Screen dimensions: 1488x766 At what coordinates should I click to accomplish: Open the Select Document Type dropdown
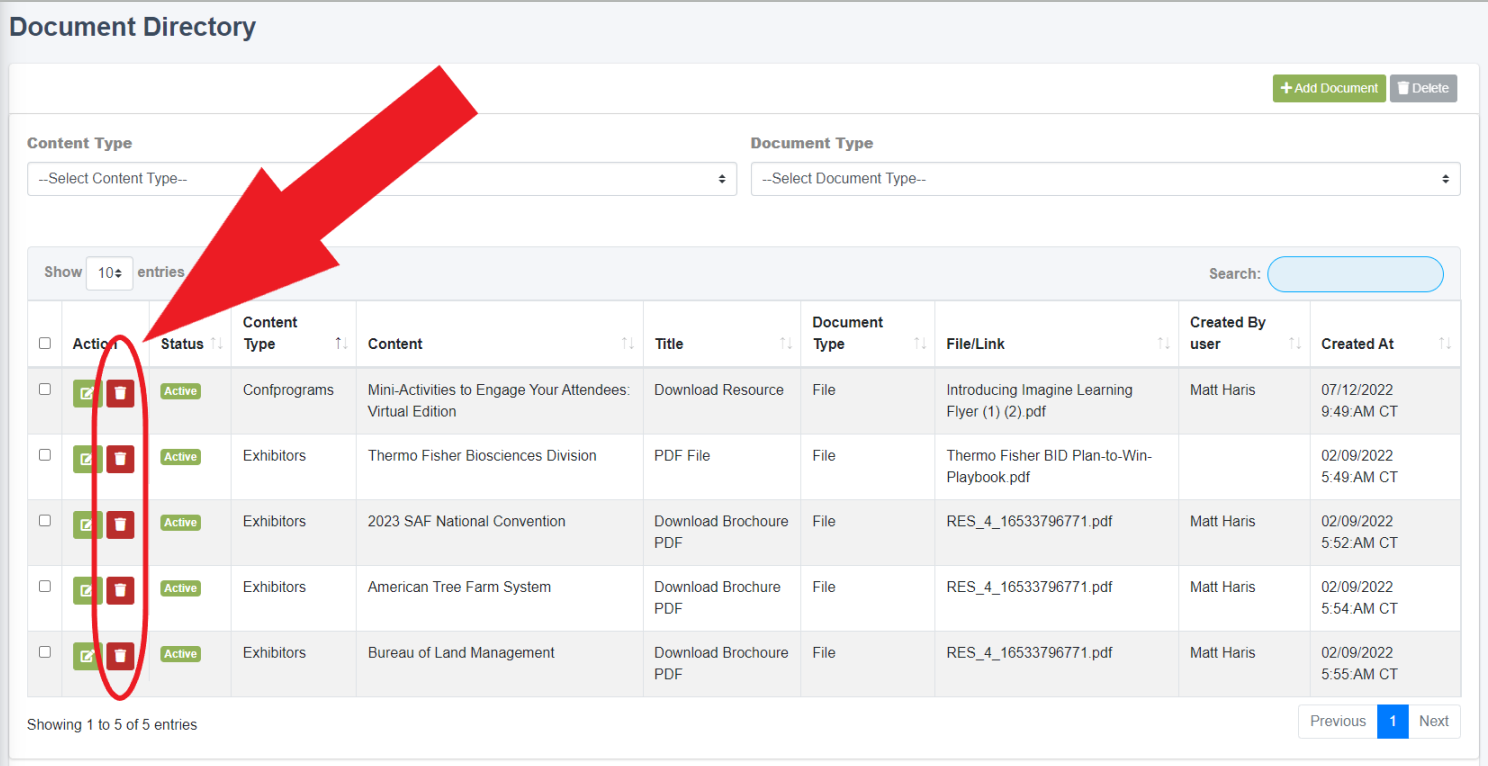1105,179
